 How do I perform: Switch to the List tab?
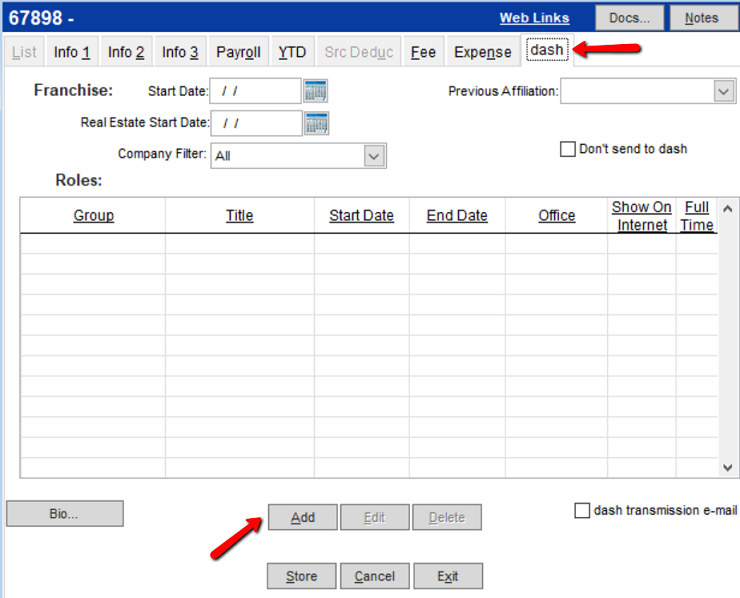[24, 51]
